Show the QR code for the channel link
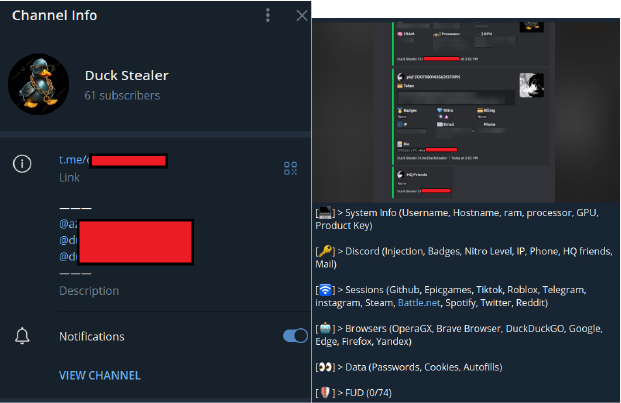The width and height of the screenshot is (621, 403). click(x=290, y=168)
